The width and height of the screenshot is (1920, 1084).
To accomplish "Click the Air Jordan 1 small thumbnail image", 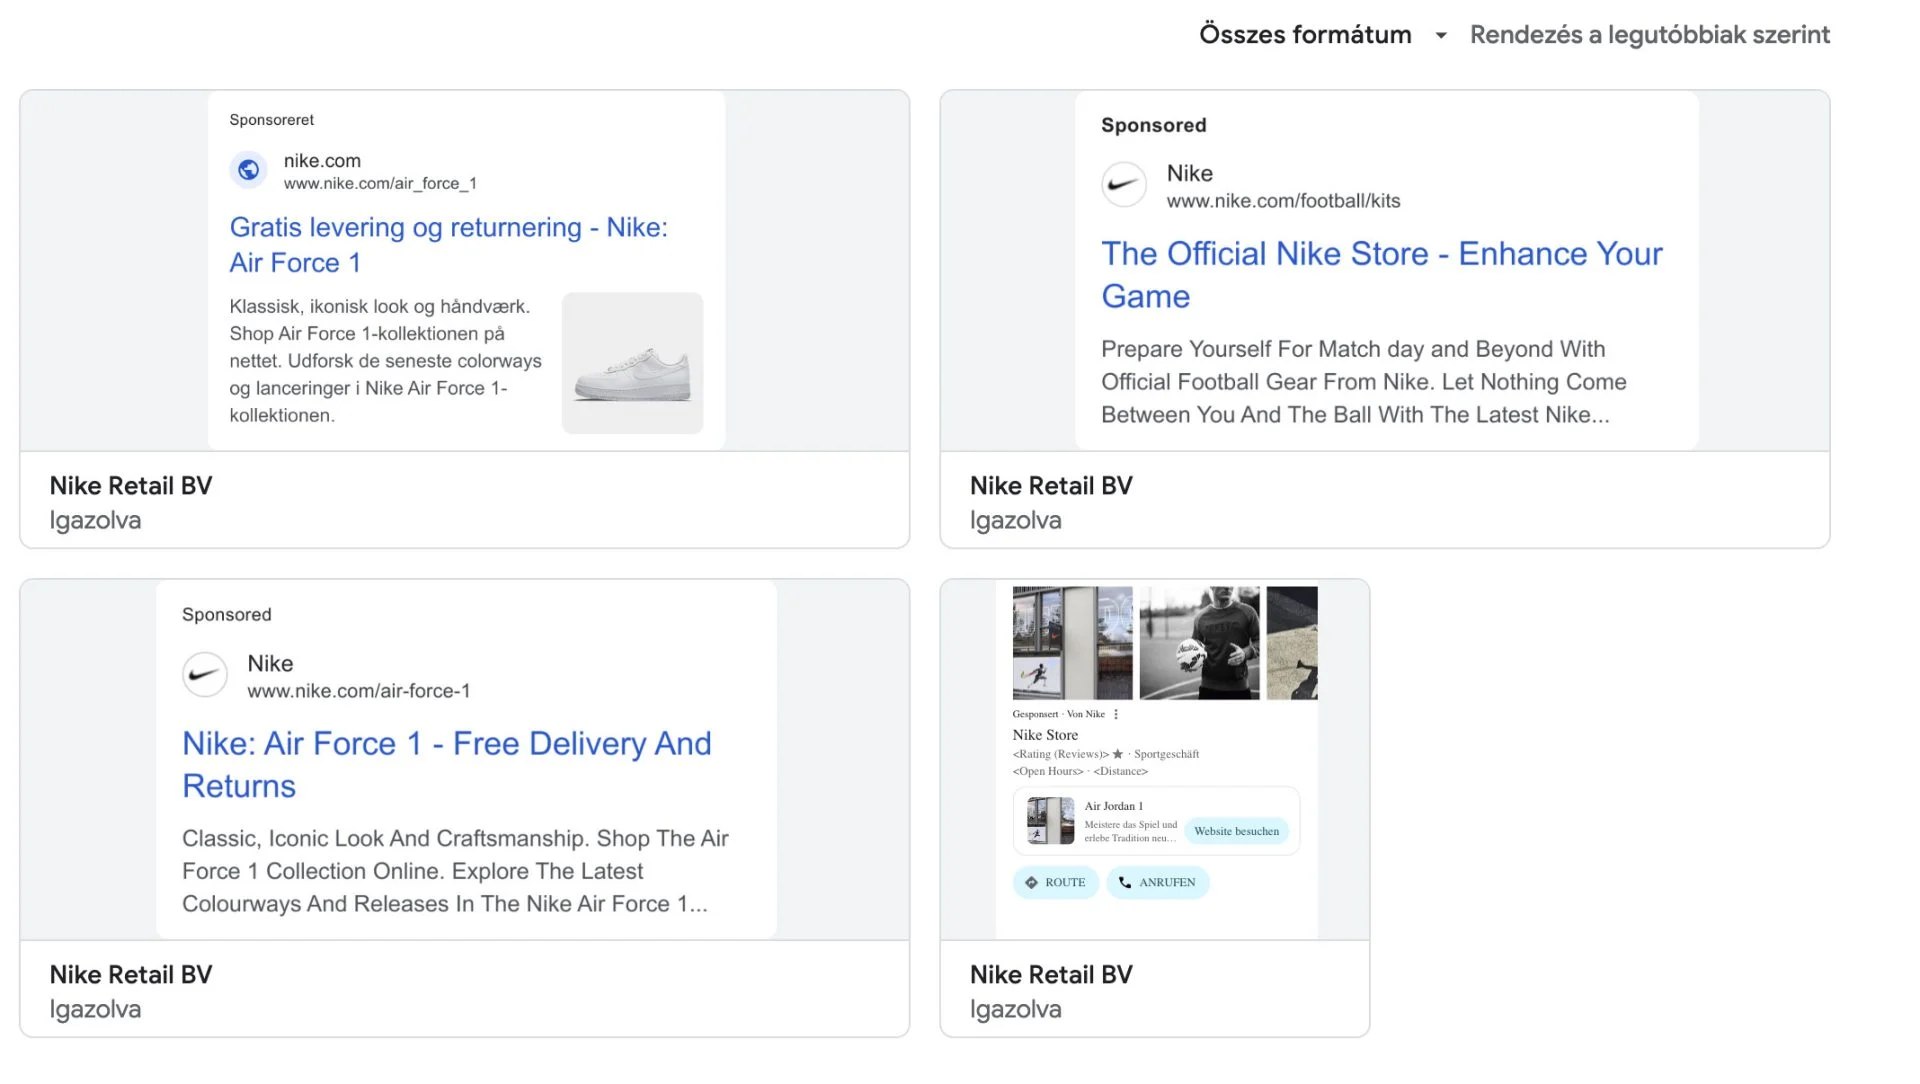I will pyautogui.click(x=1051, y=821).
